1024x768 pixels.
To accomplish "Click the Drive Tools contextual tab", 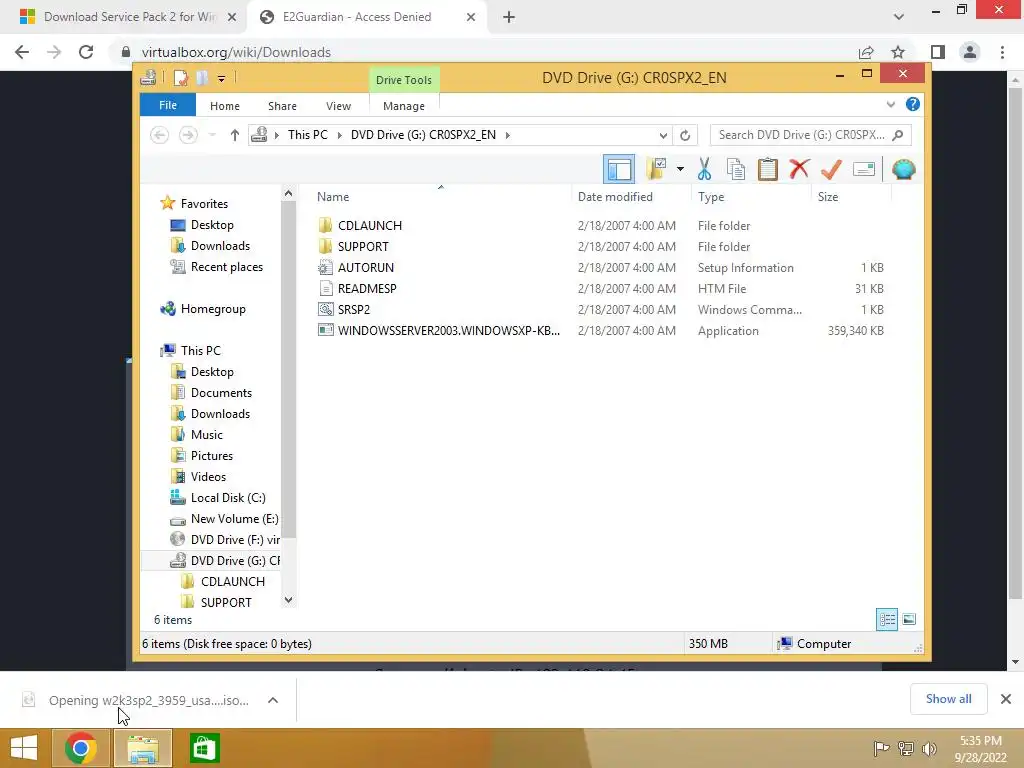I will pos(404,80).
